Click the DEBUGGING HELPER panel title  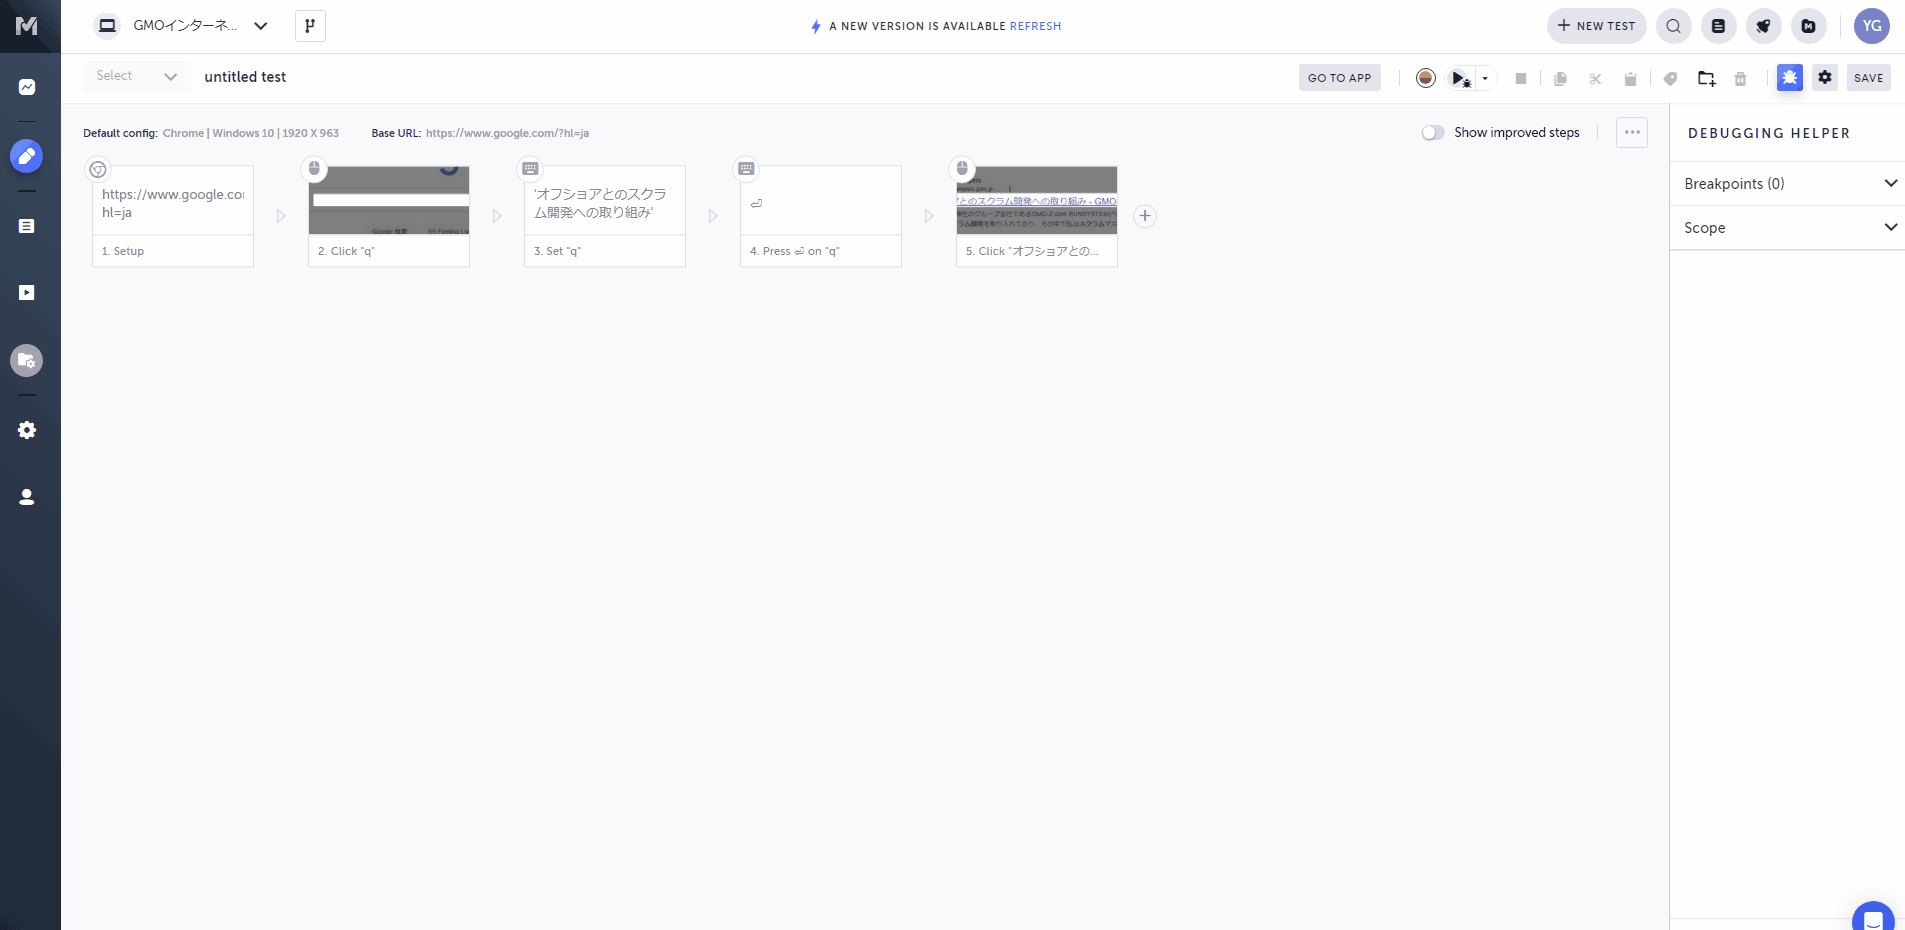(x=1769, y=133)
